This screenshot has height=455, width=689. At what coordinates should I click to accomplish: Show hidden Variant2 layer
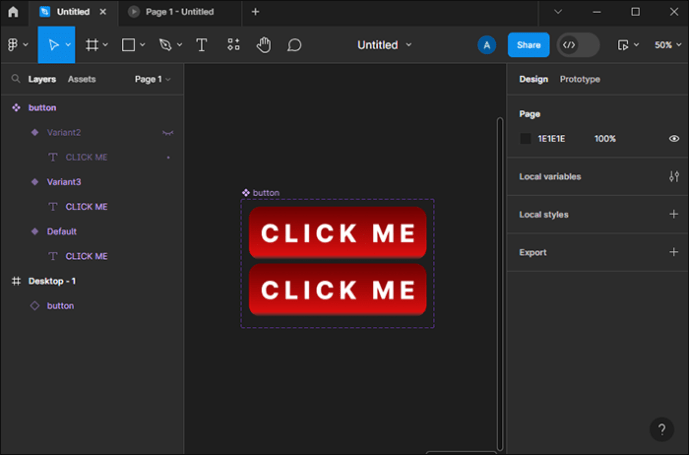click(168, 133)
